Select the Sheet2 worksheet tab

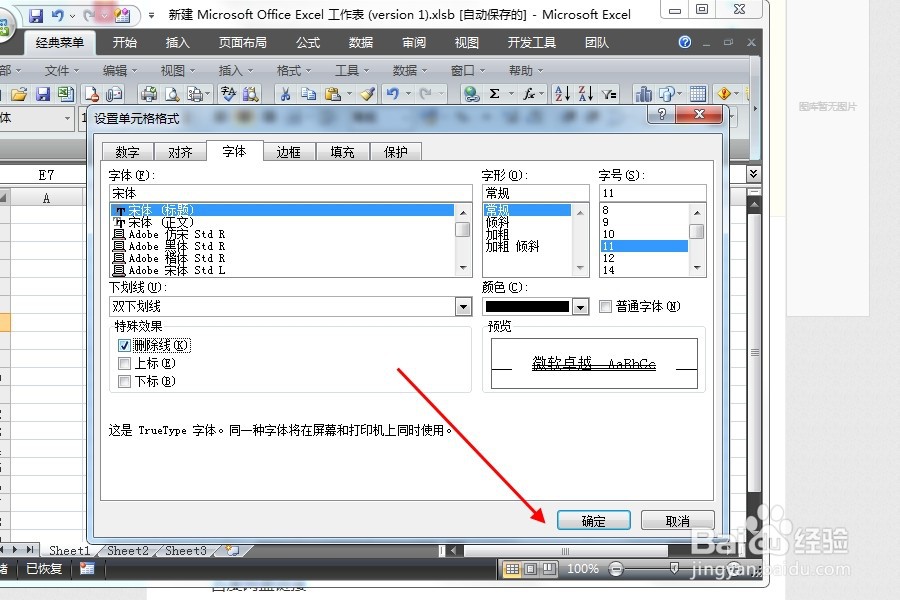[x=127, y=551]
